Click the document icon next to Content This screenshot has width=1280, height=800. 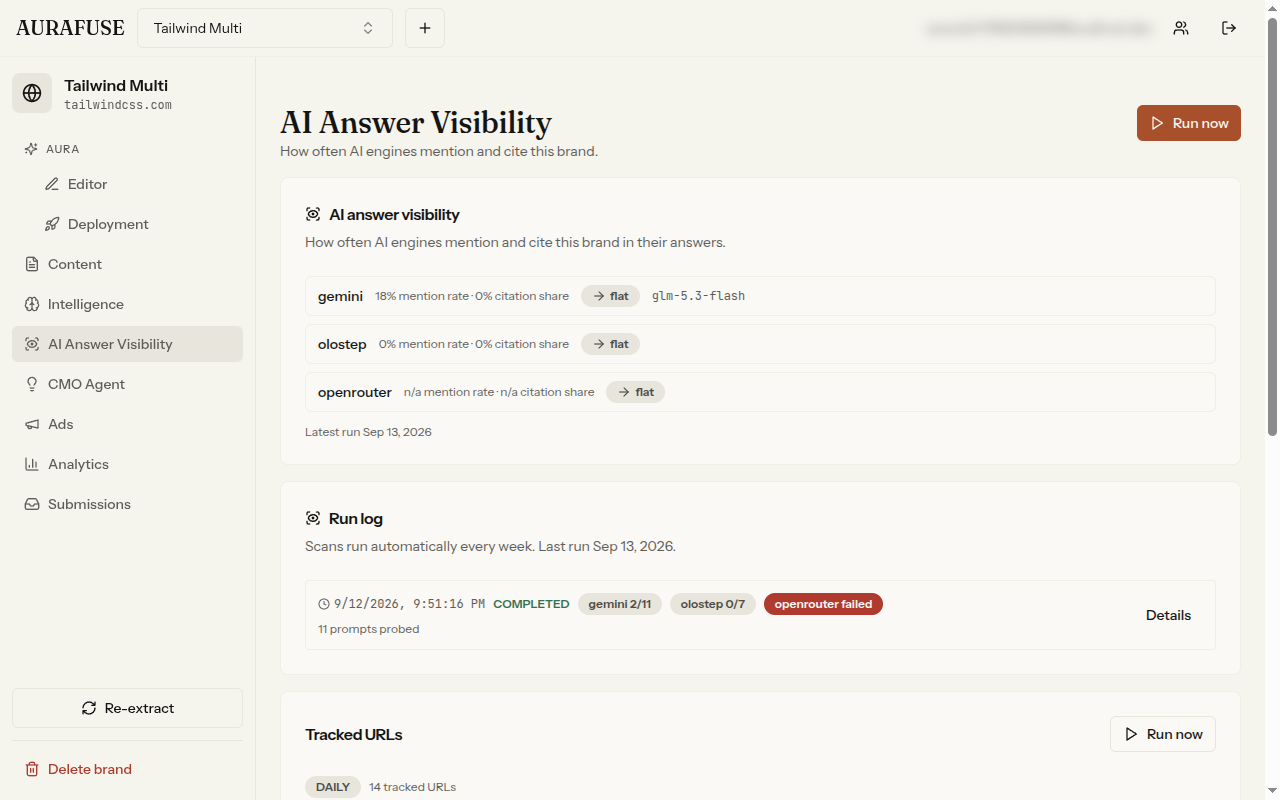pyautogui.click(x=32, y=264)
